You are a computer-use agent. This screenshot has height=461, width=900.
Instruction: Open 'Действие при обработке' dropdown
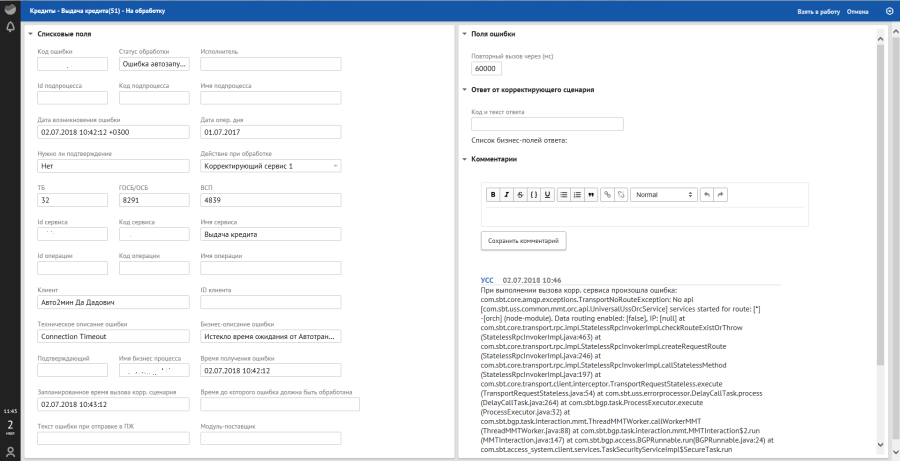[271, 166]
